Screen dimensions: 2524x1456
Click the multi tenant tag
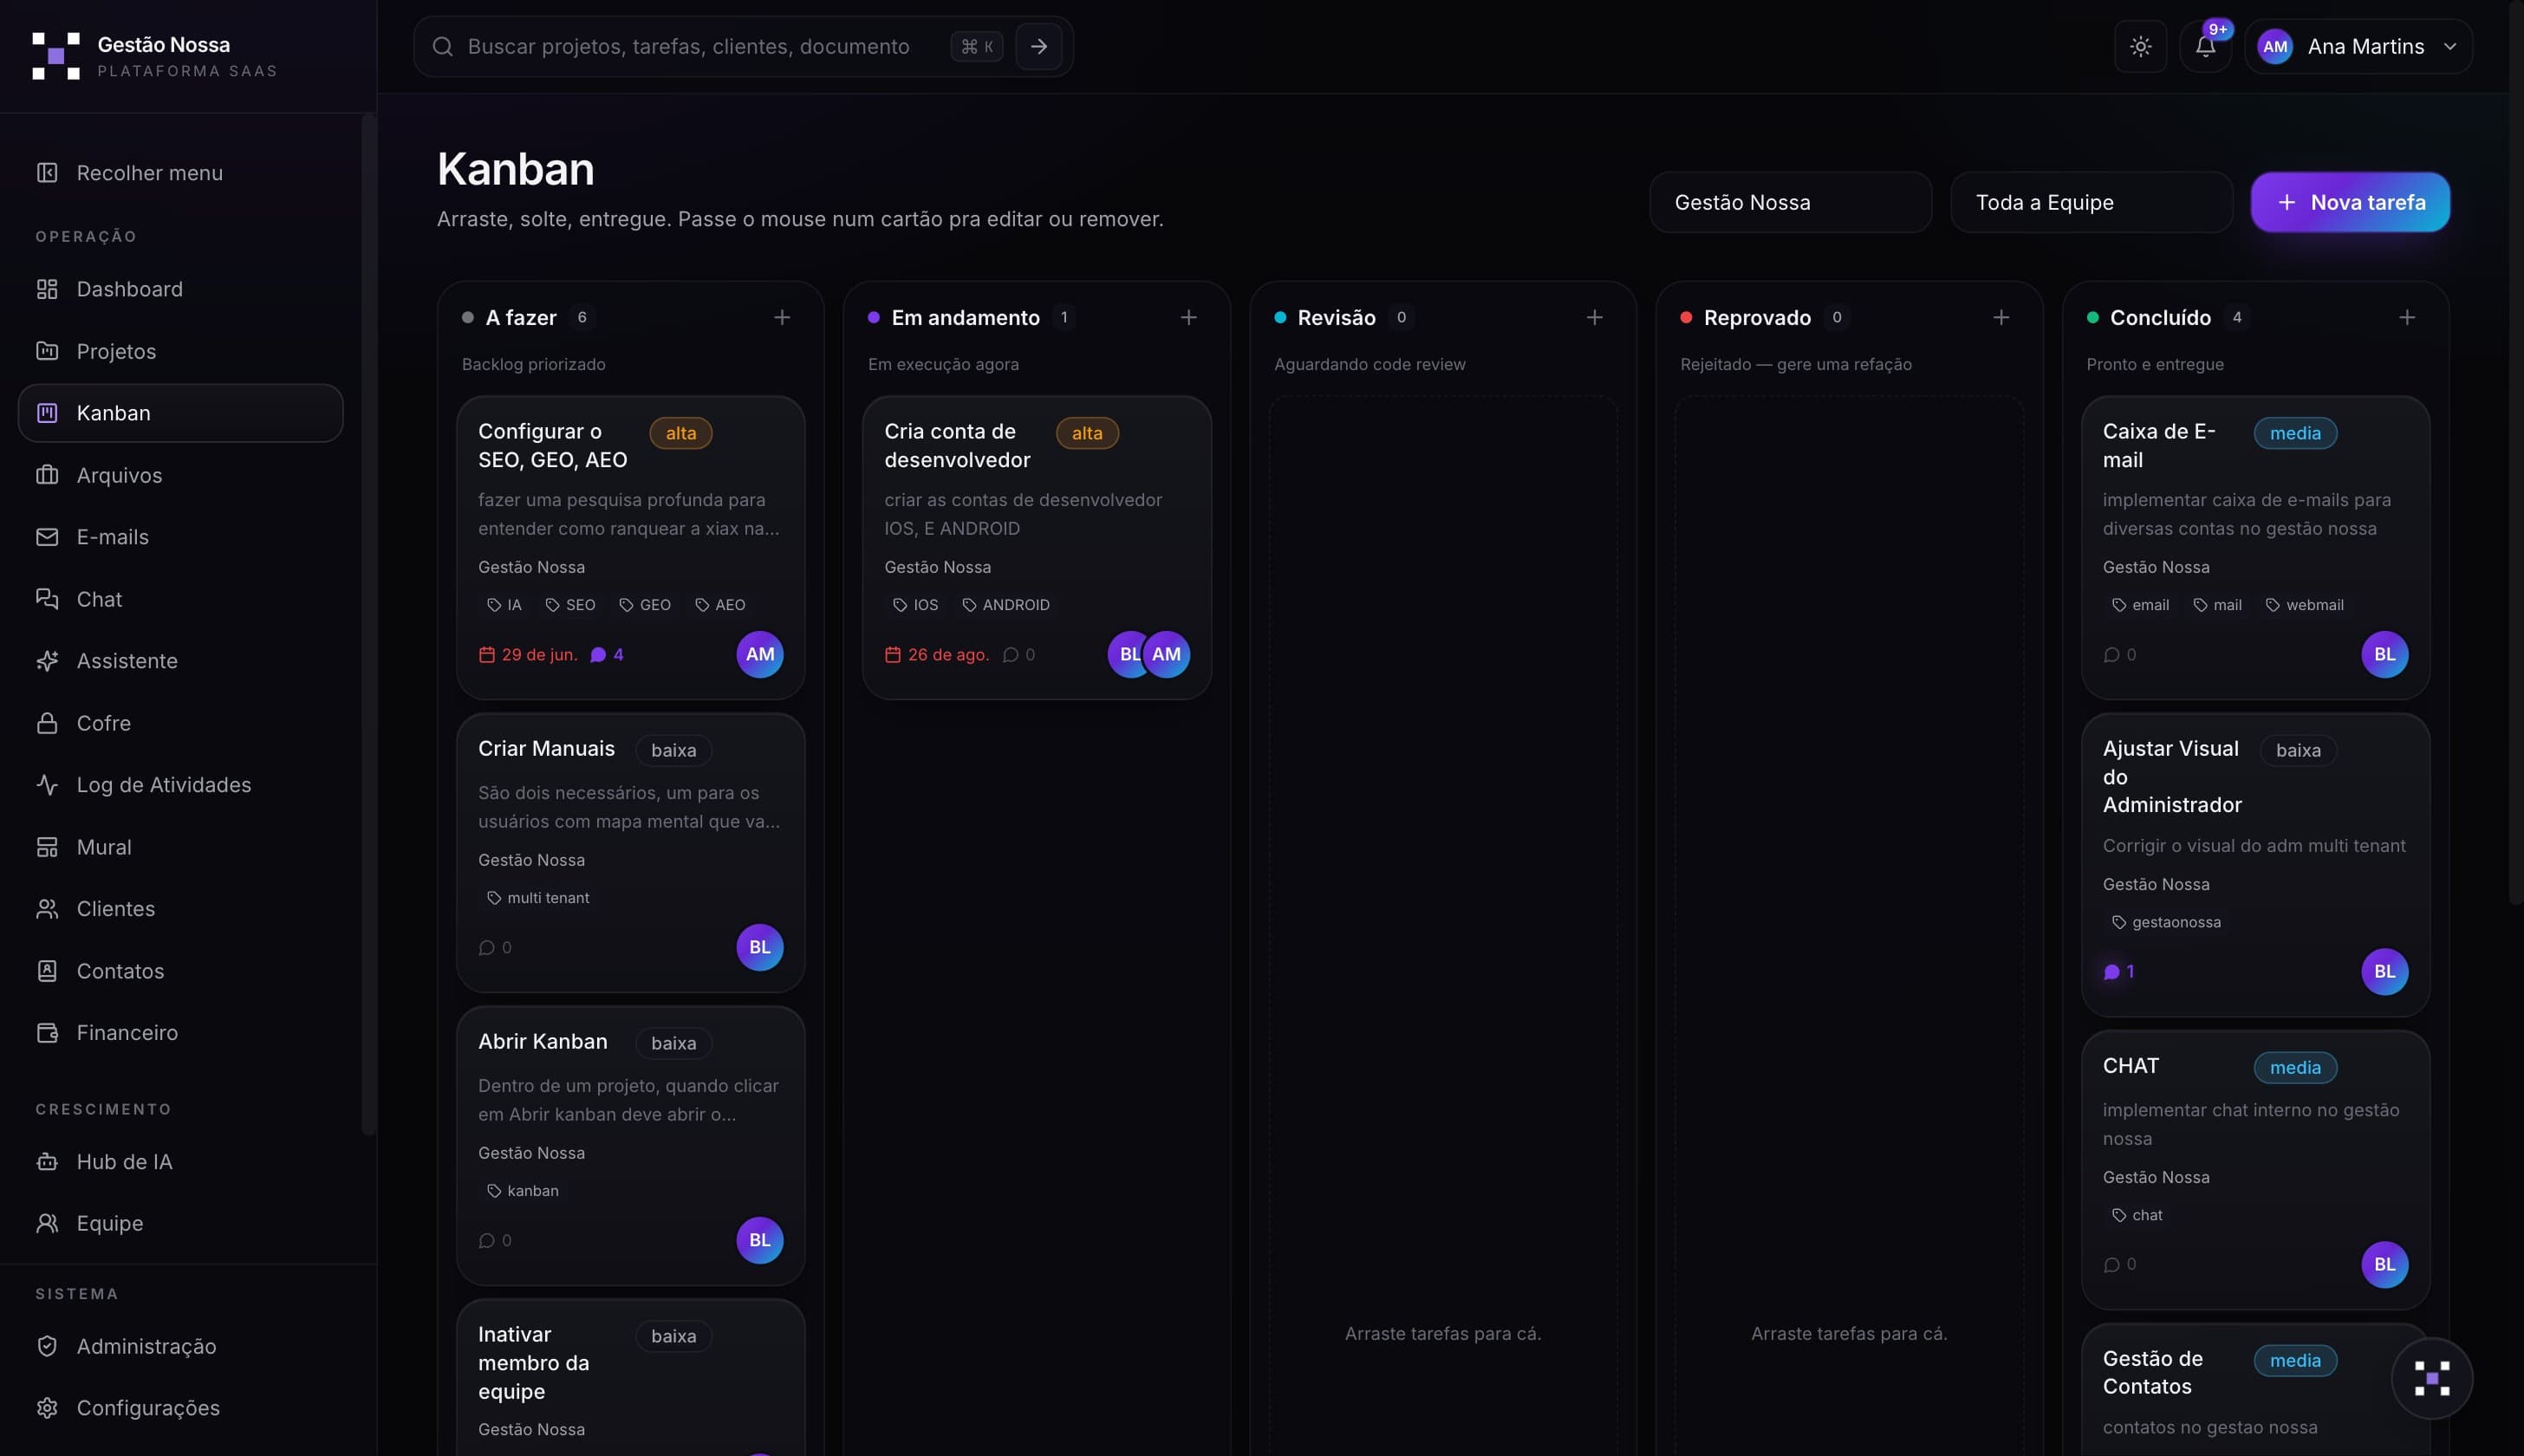(x=537, y=898)
